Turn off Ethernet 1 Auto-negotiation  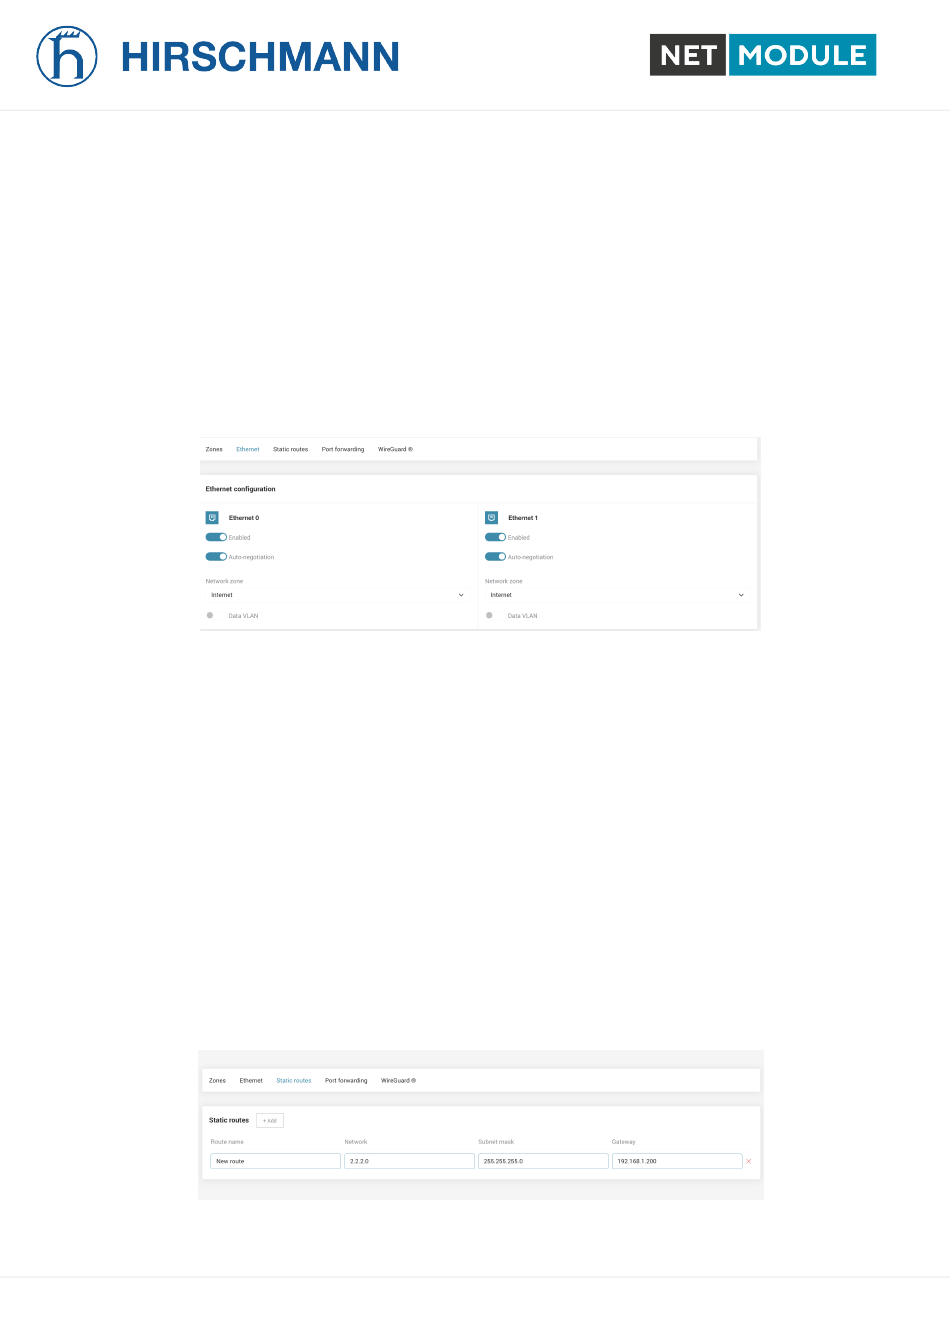[x=495, y=557]
